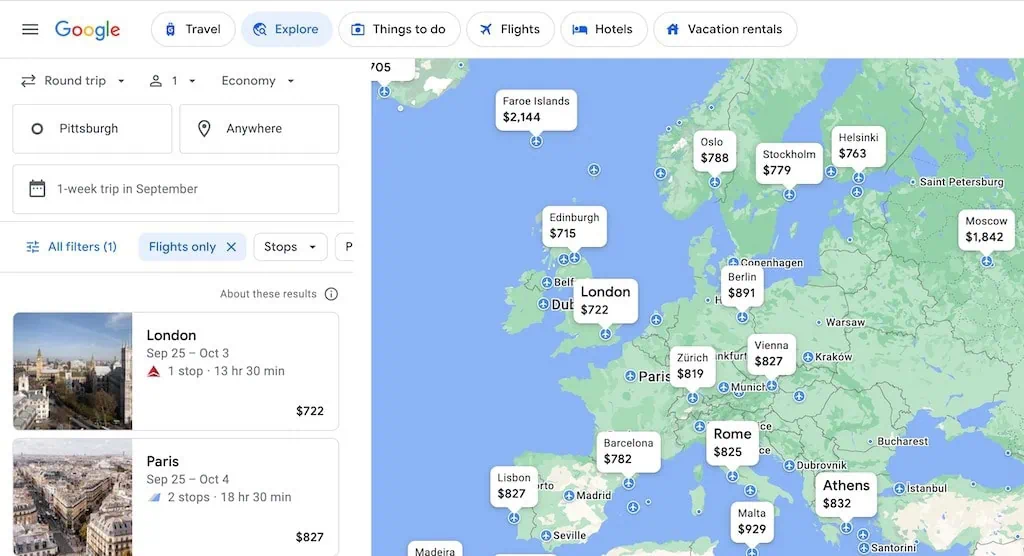Click the info icon beside About these results
This screenshot has width=1024, height=556.
pyautogui.click(x=331, y=294)
